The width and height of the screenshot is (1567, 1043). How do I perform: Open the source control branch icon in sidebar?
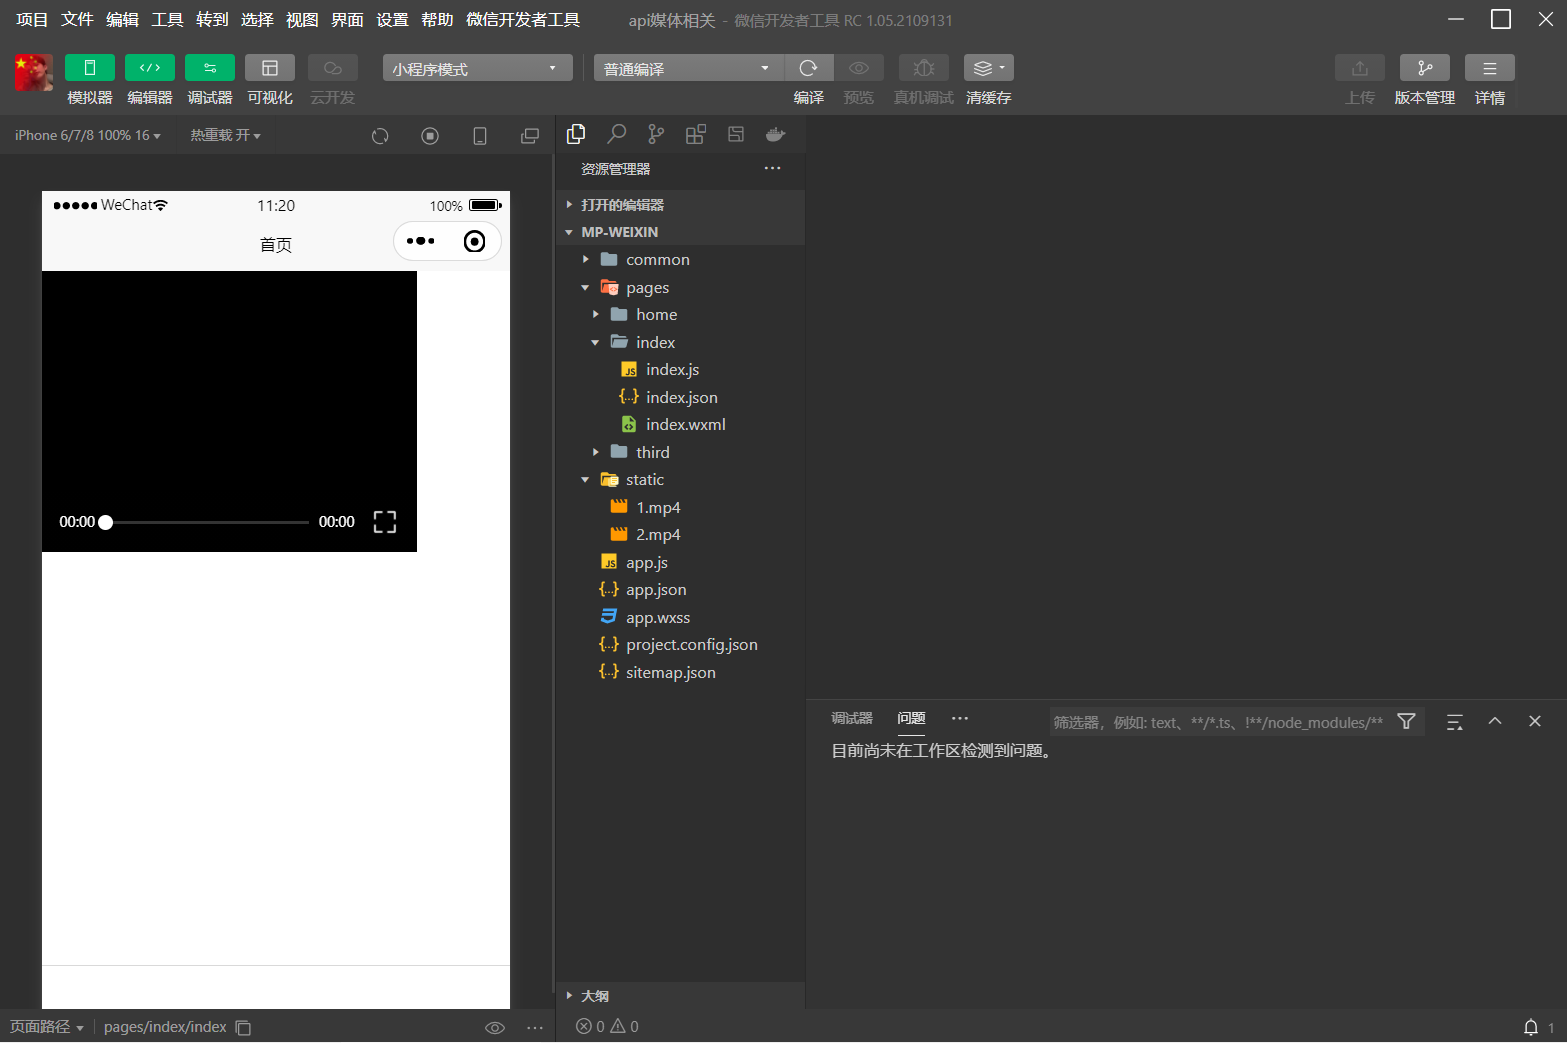pos(656,134)
